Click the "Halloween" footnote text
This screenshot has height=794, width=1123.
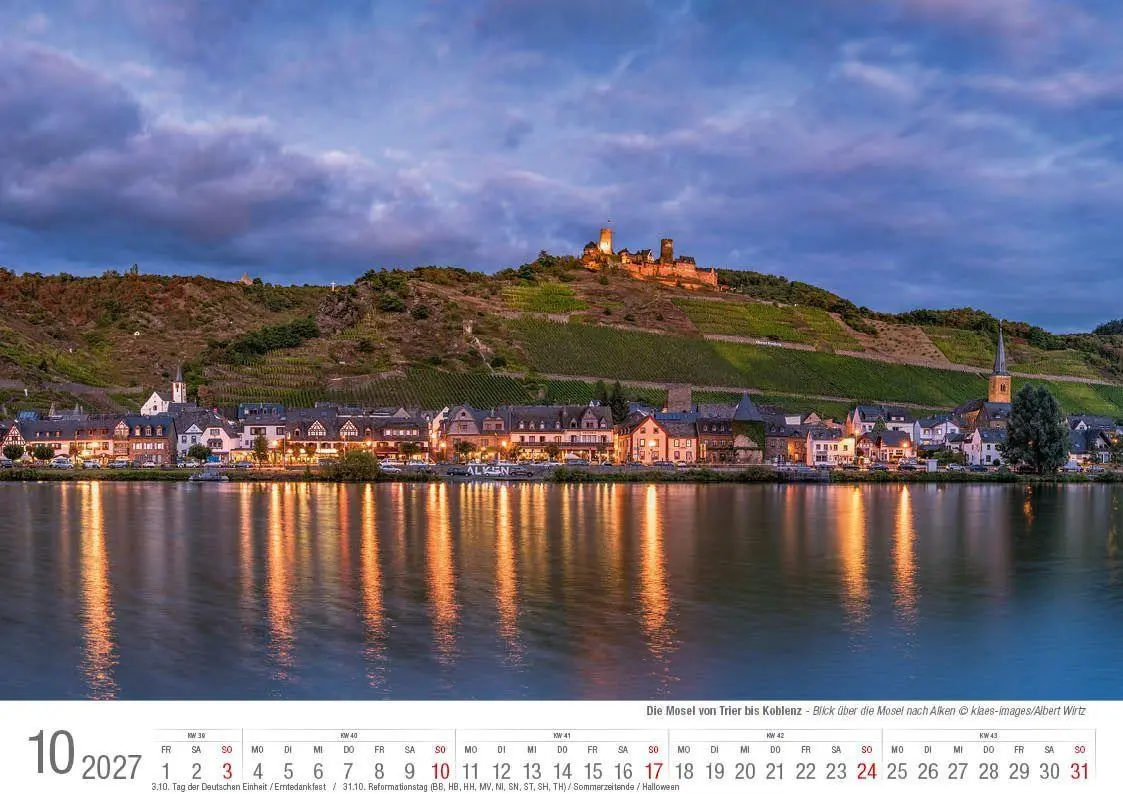tap(660, 787)
